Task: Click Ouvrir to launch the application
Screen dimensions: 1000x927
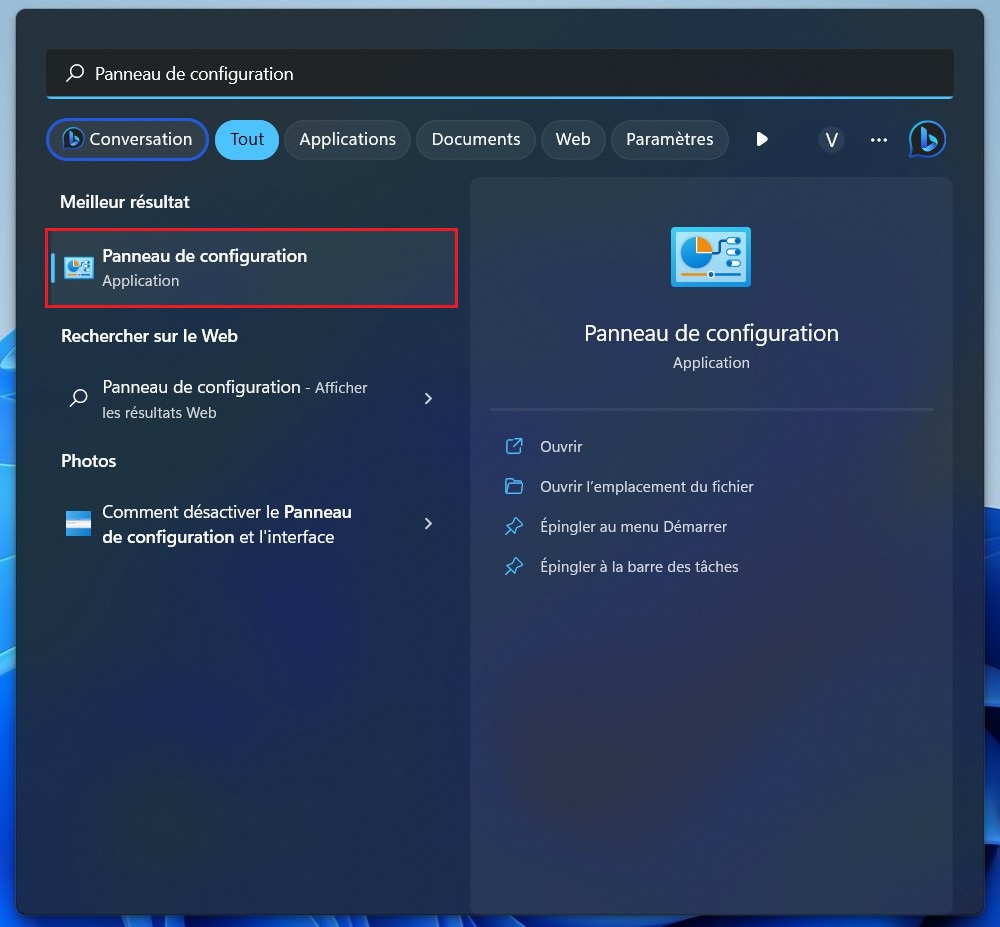Action: 561,447
